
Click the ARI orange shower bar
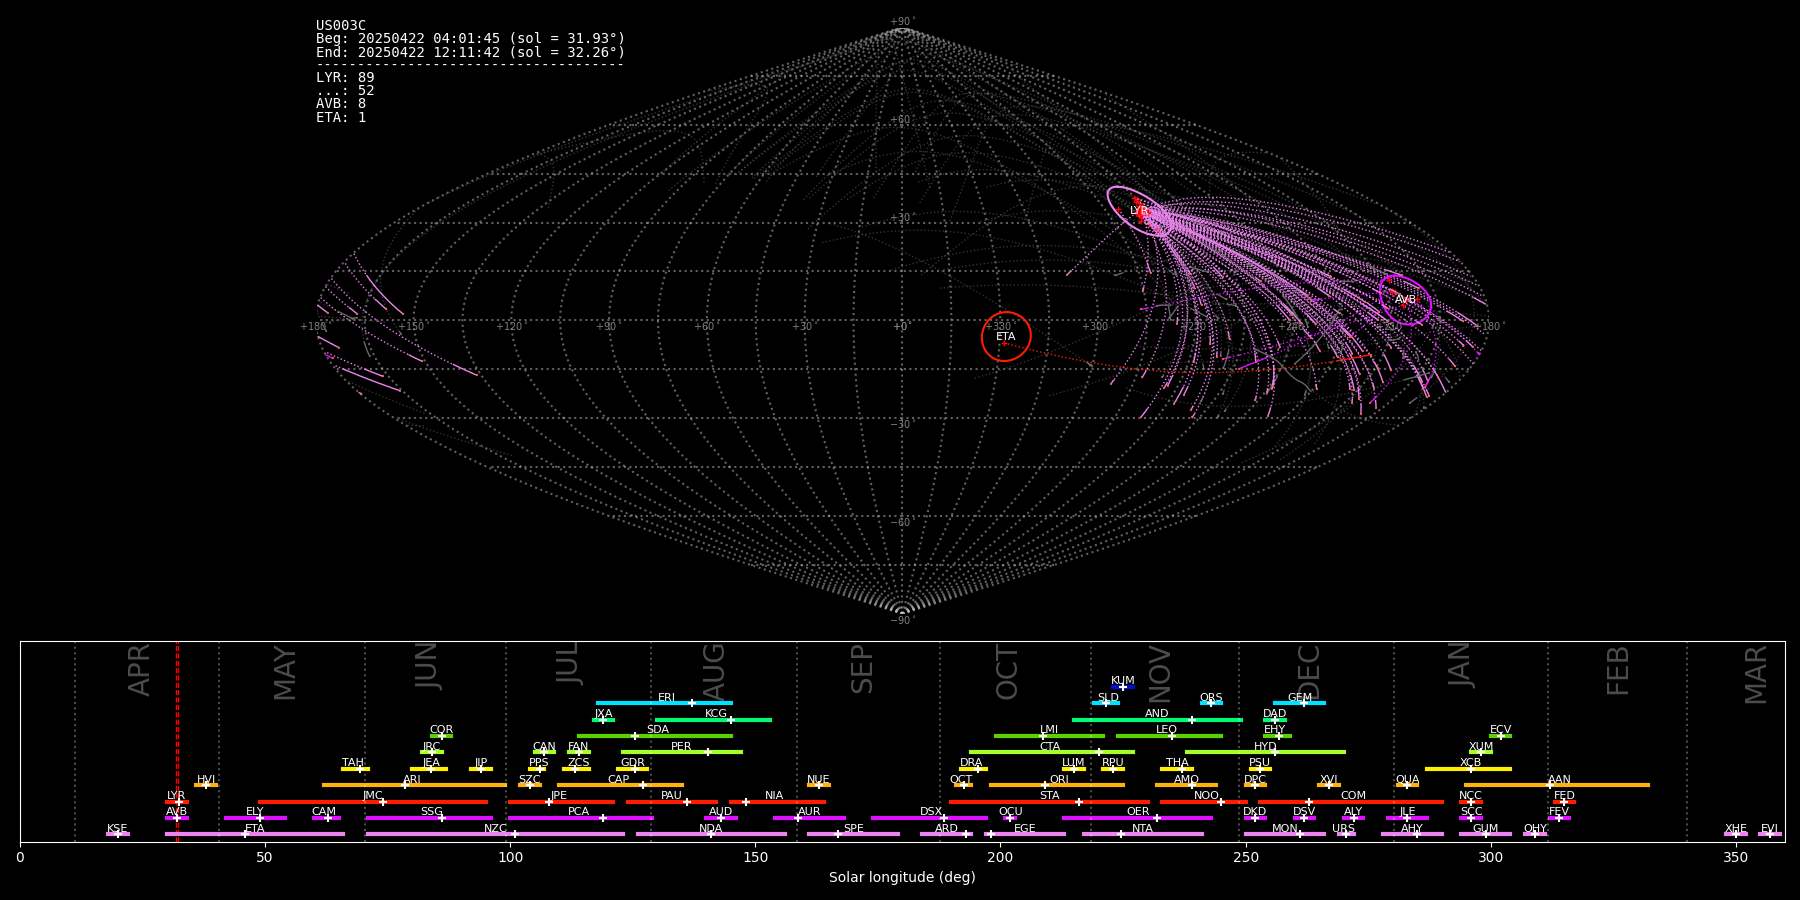[x=414, y=785]
